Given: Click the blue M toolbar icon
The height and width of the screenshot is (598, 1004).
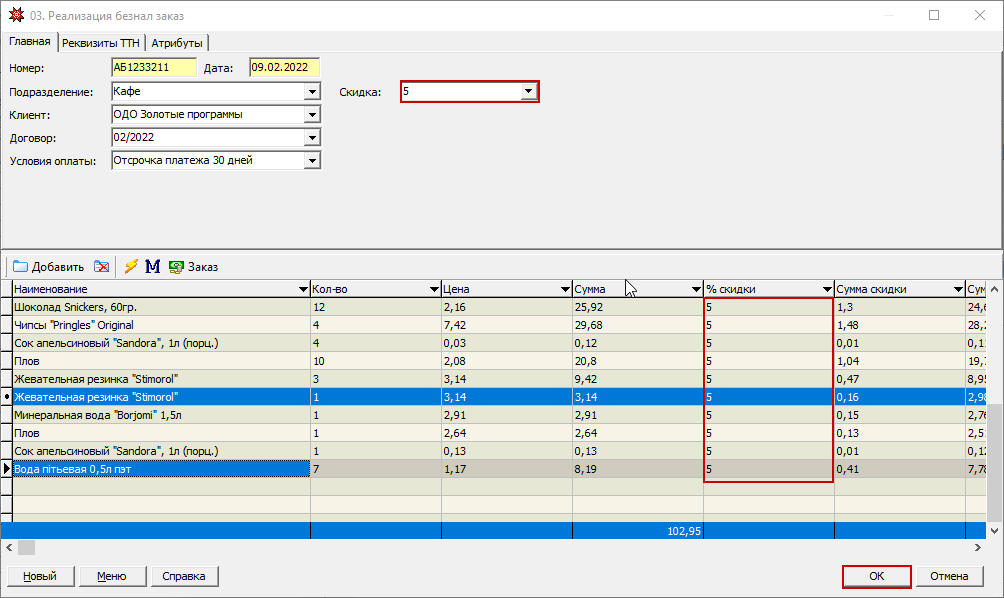Looking at the screenshot, I should (153, 267).
